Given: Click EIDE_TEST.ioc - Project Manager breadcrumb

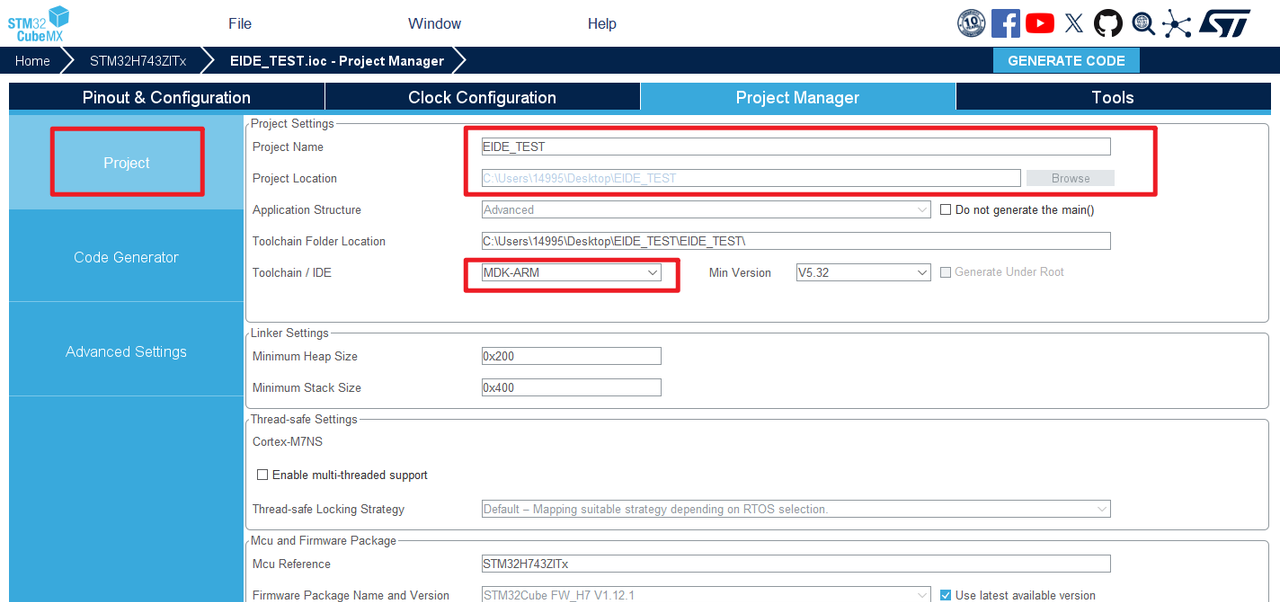Looking at the screenshot, I should pos(337,61).
